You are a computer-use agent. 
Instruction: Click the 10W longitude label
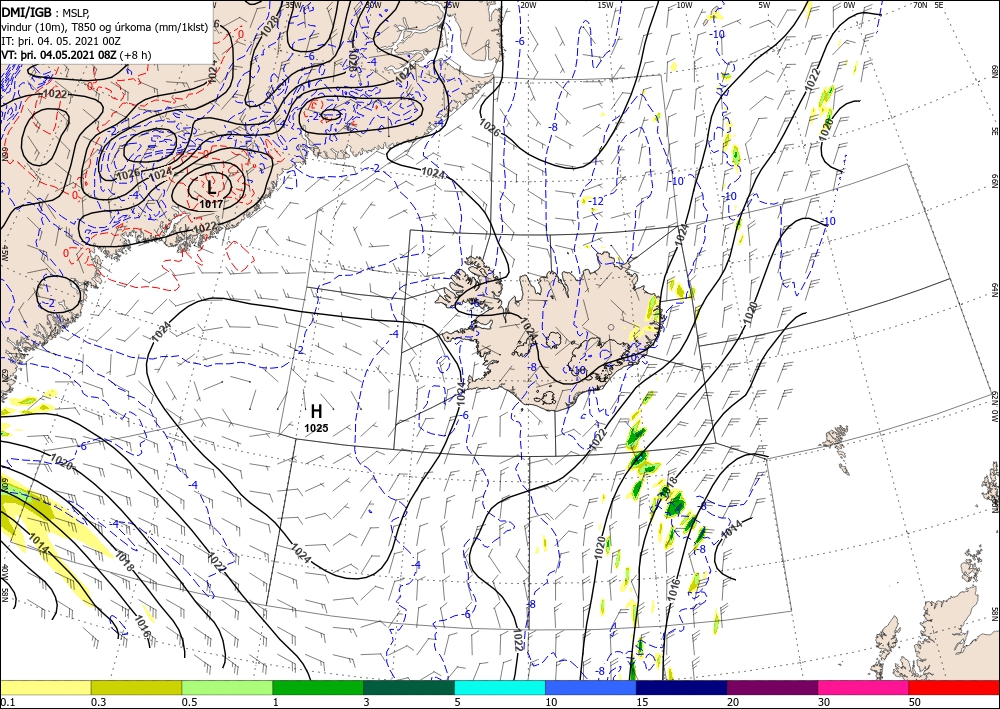(x=684, y=5)
